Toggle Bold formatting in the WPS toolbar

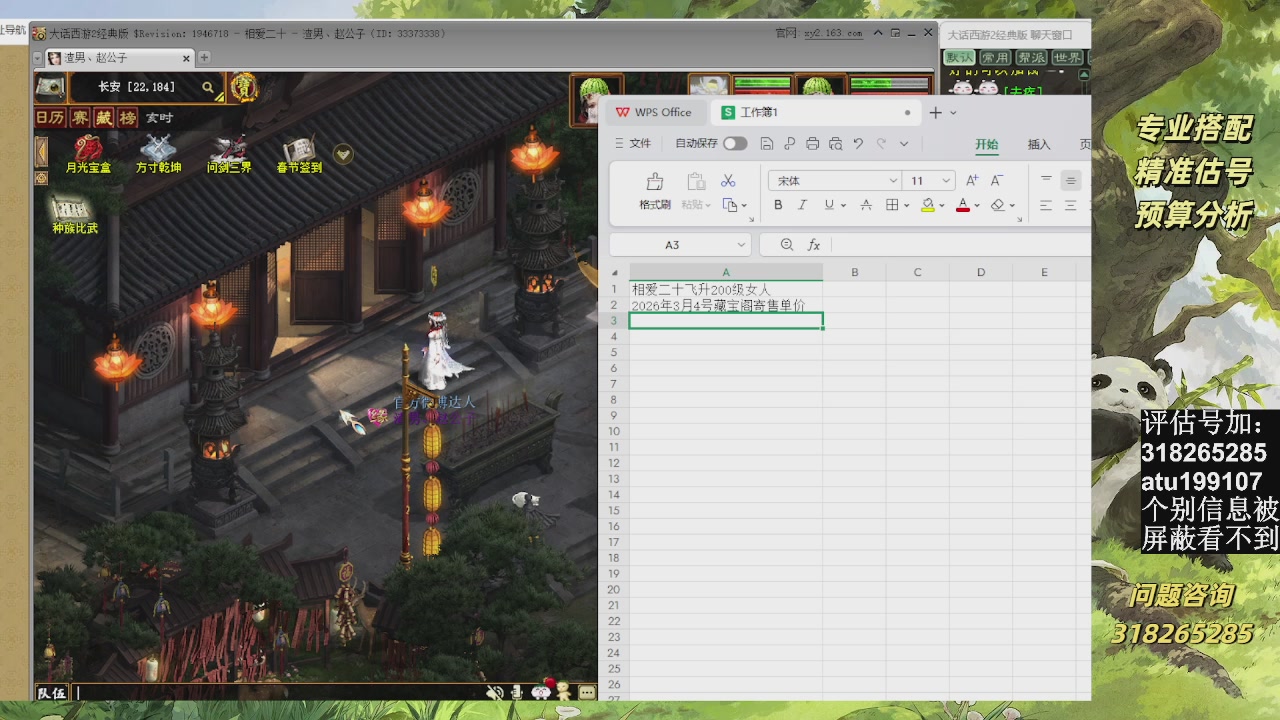pyautogui.click(x=778, y=205)
